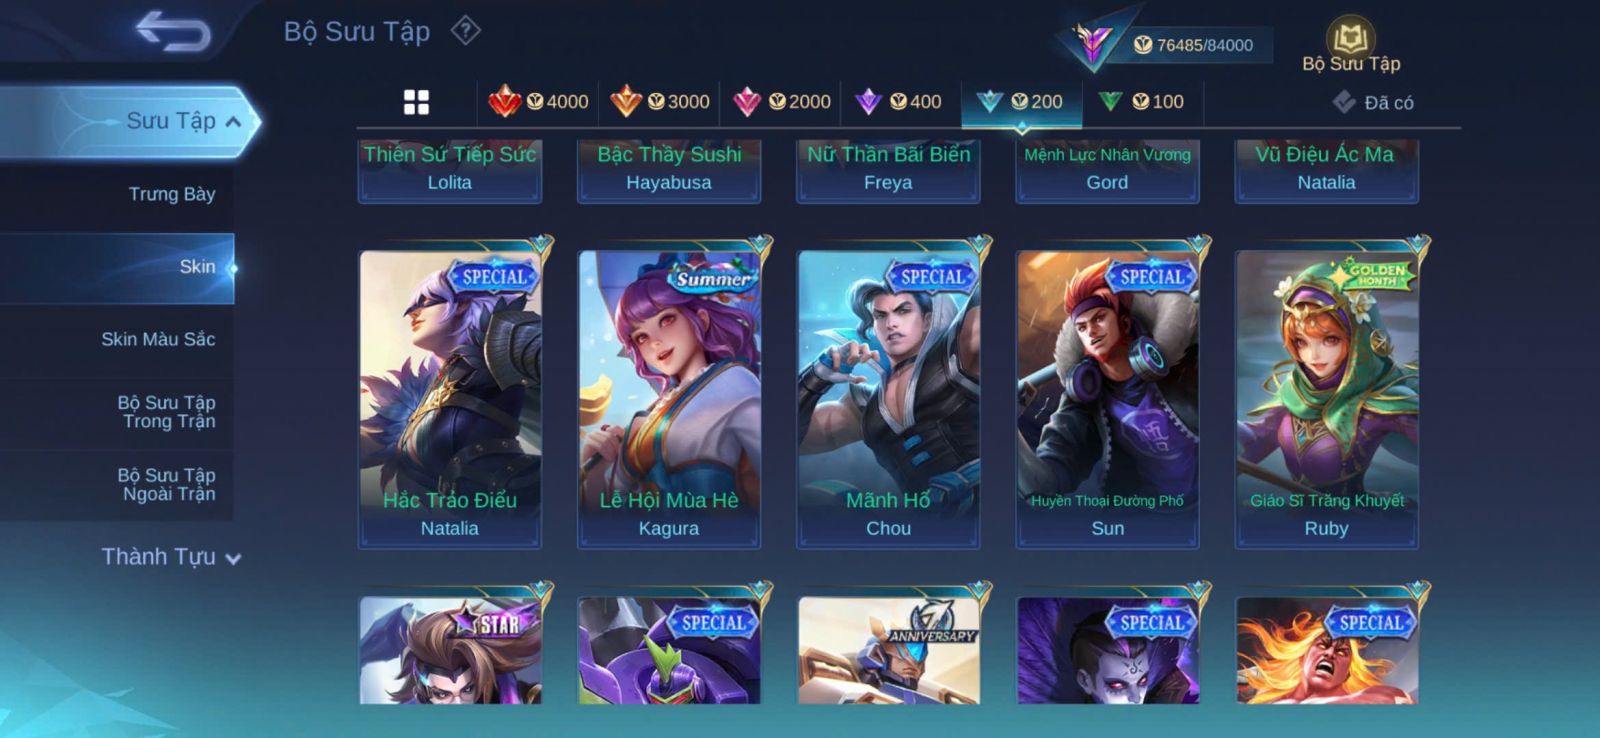Open Natalia Hắc Trảo Điểu skin card
The height and width of the screenshot is (738, 1600).
[450, 398]
